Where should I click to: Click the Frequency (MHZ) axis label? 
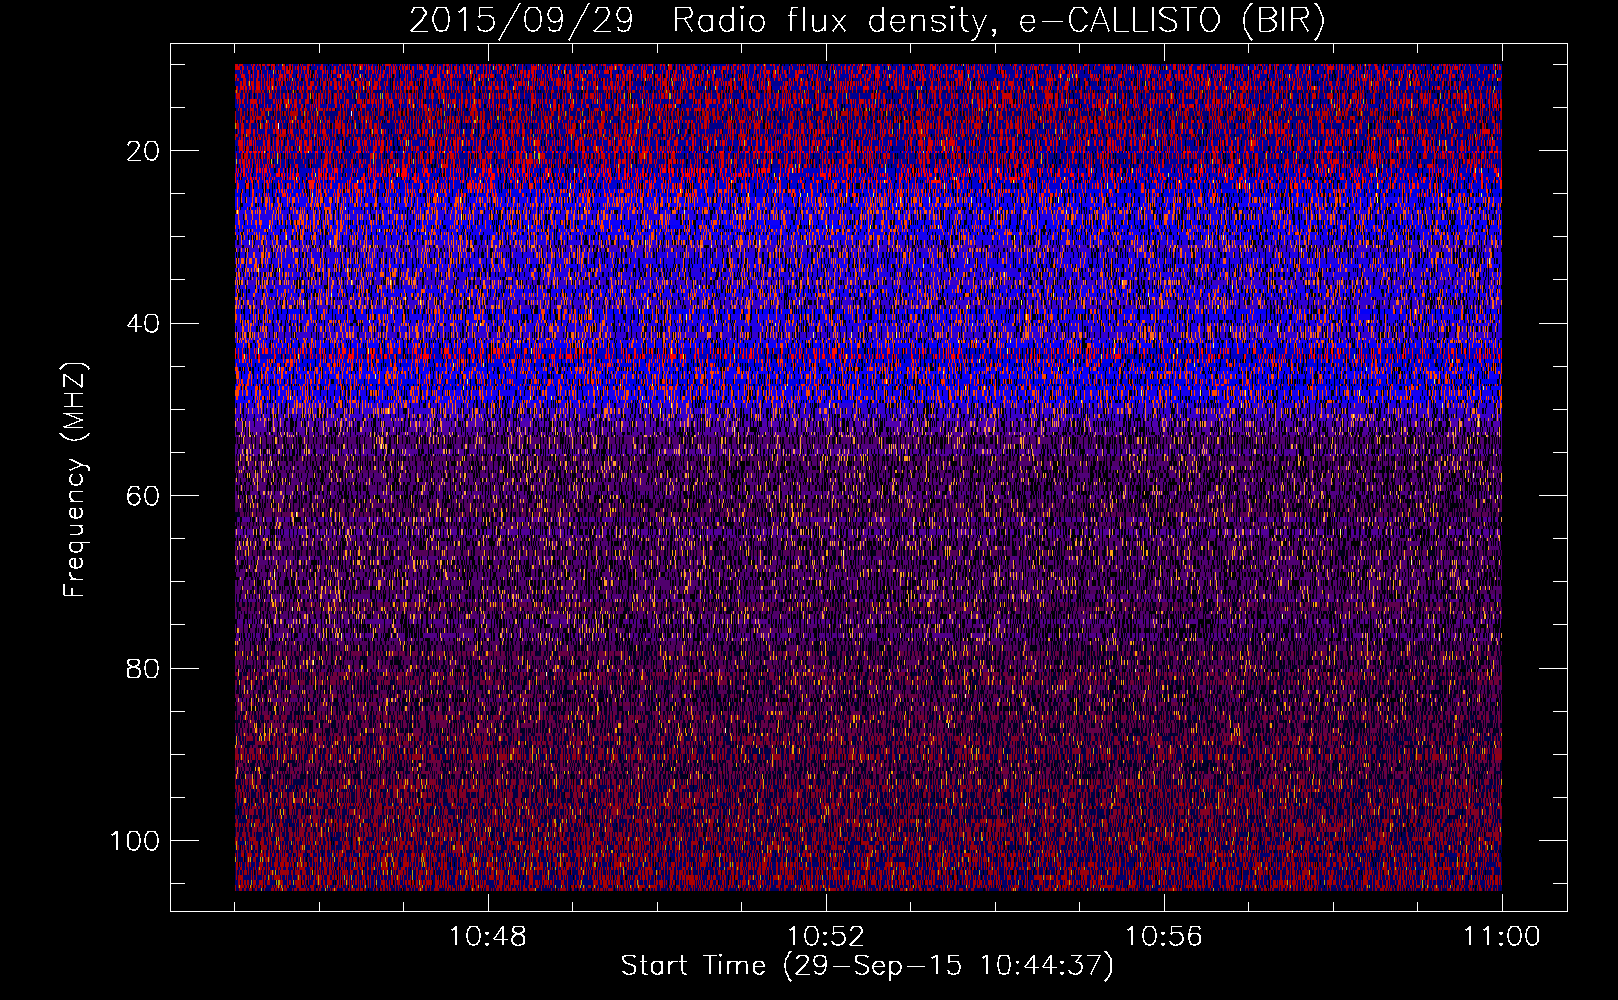[x=76, y=479]
